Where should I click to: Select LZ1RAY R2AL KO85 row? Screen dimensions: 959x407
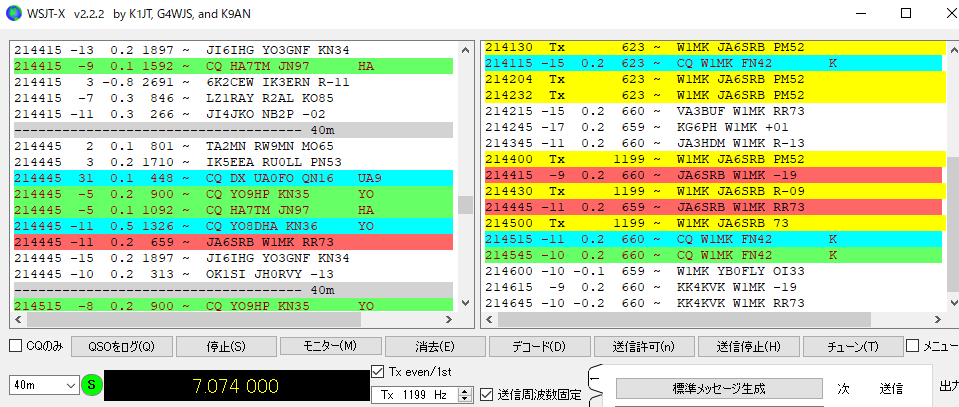pyautogui.click(x=233, y=98)
